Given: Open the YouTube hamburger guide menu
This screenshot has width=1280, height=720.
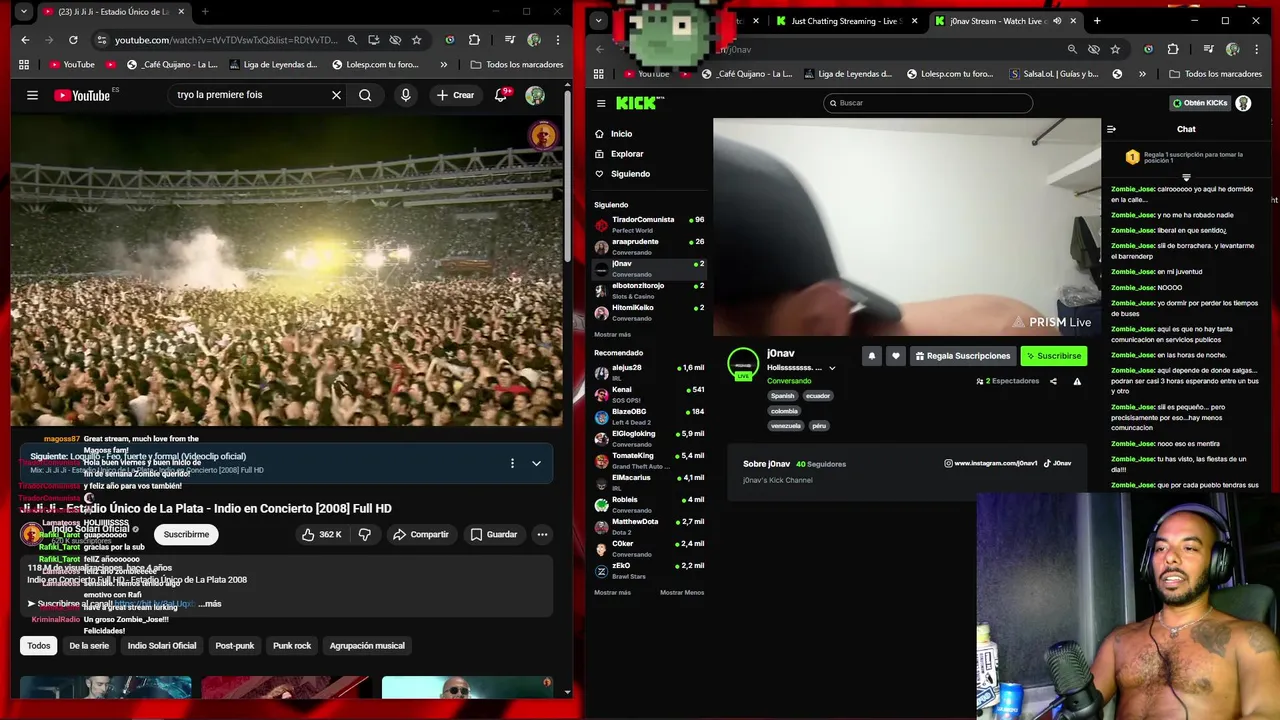Looking at the screenshot, I should pyautogui.click(x=32, y=95).
